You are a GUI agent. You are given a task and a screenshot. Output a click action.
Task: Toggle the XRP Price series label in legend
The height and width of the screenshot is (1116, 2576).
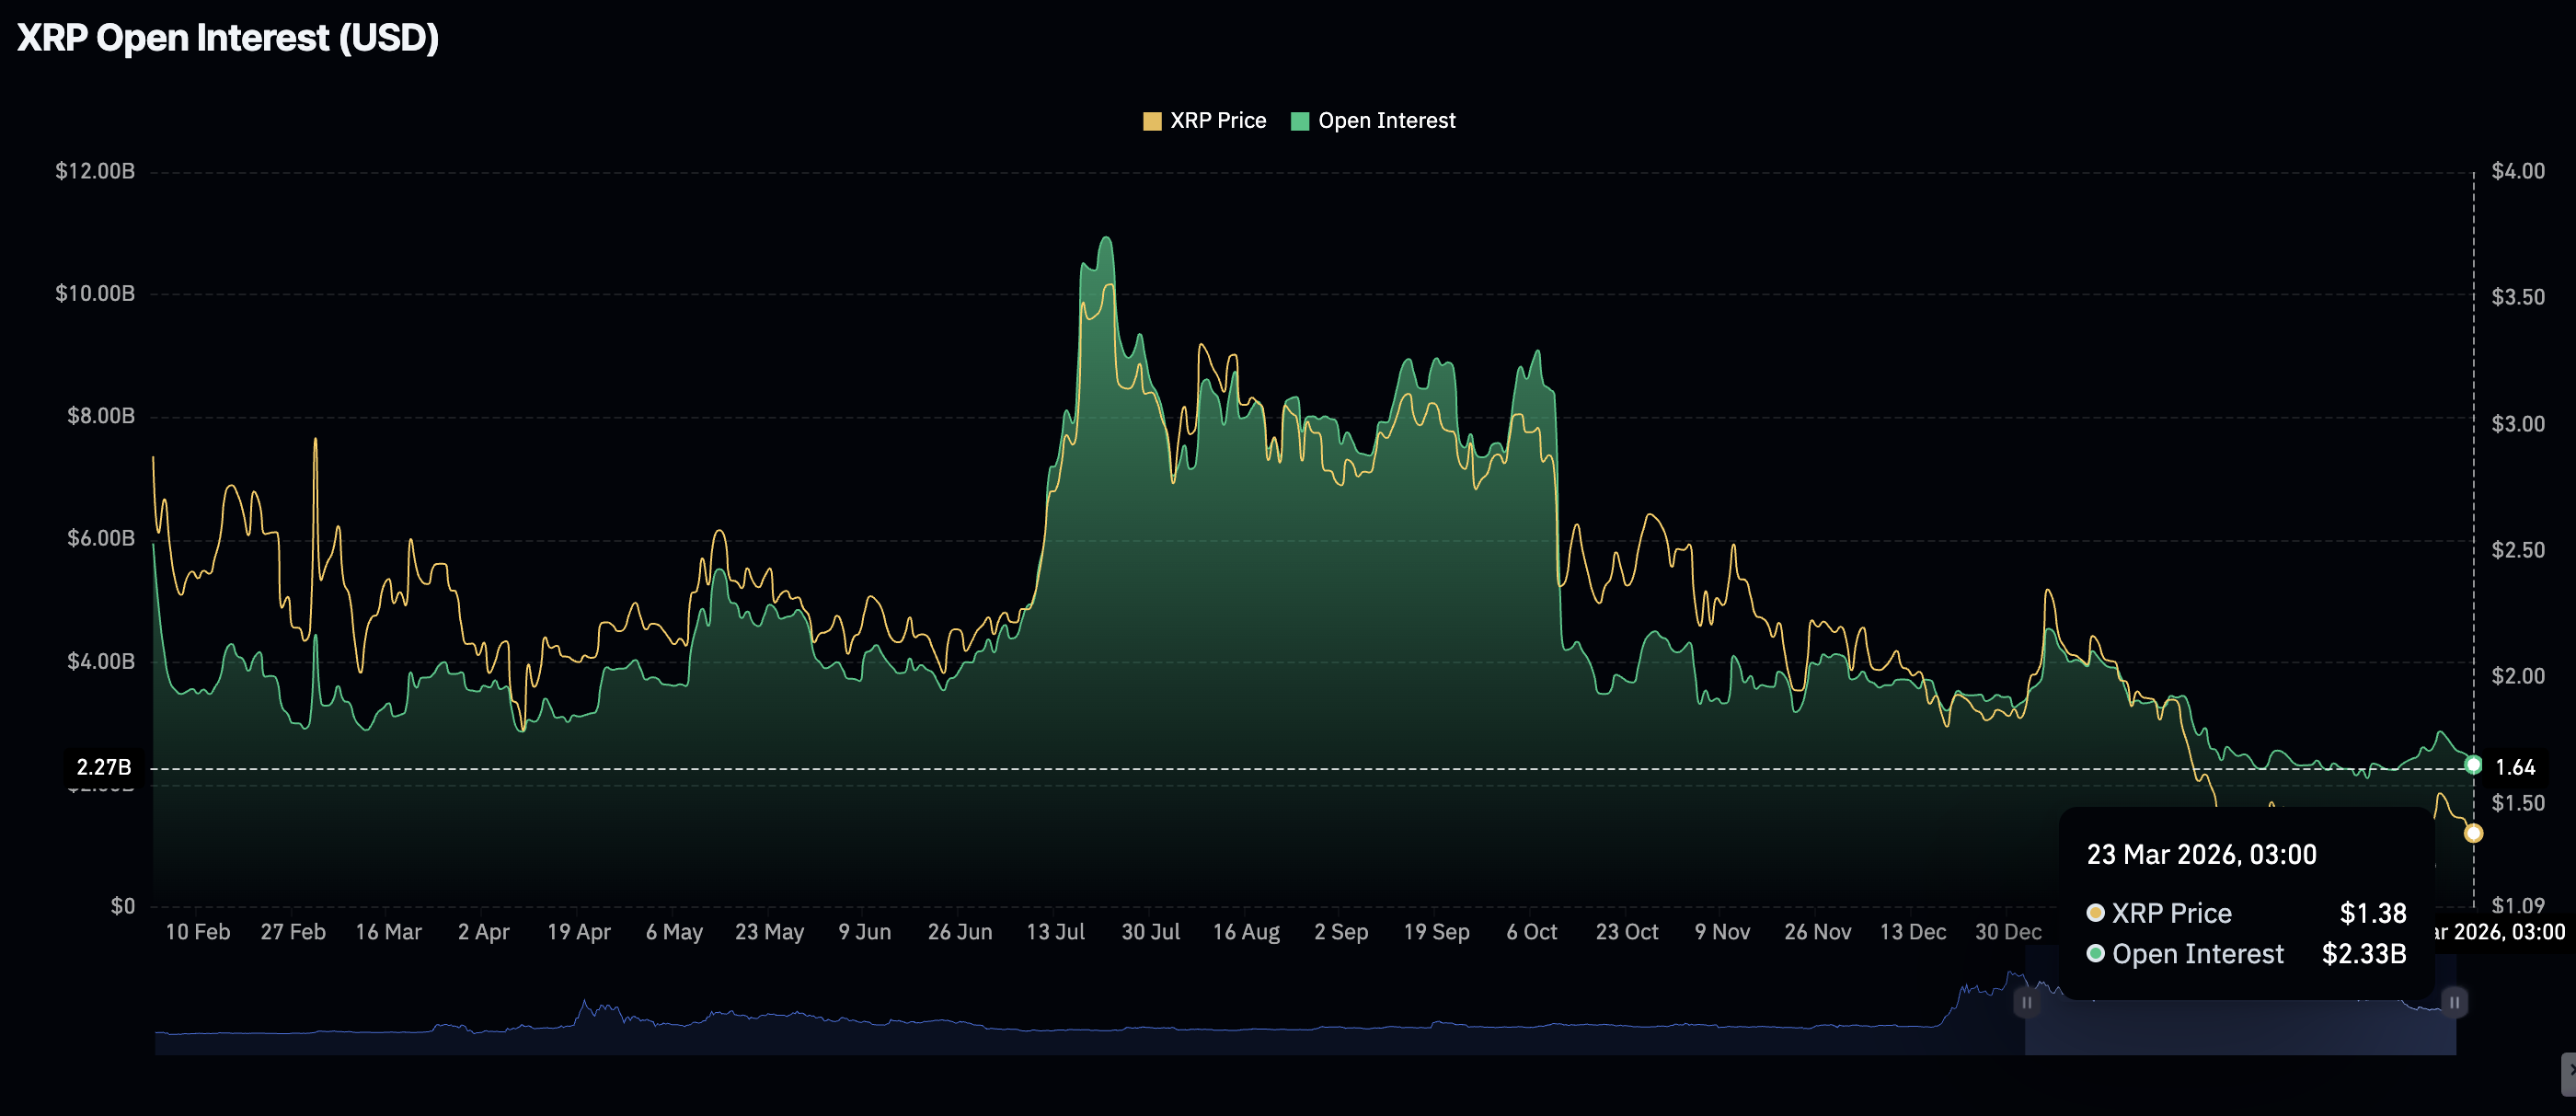point(1217,121)
